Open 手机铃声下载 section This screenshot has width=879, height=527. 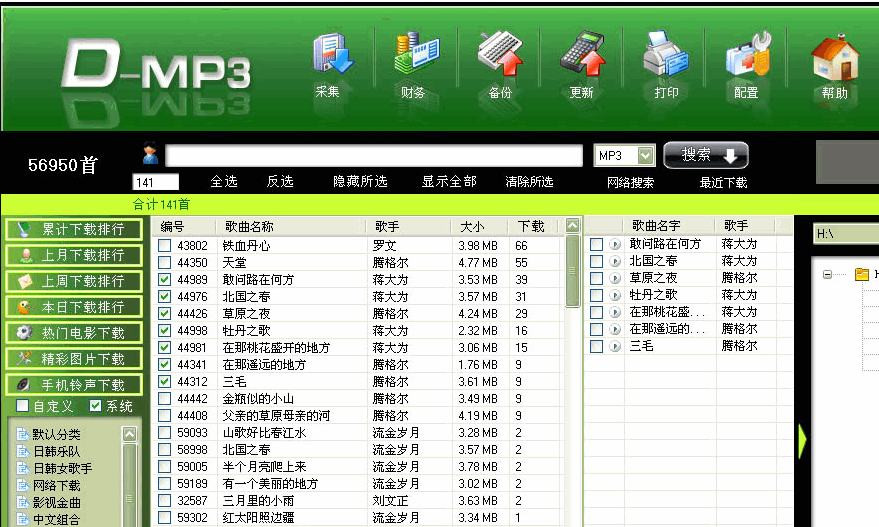click(x=73, y=385)
